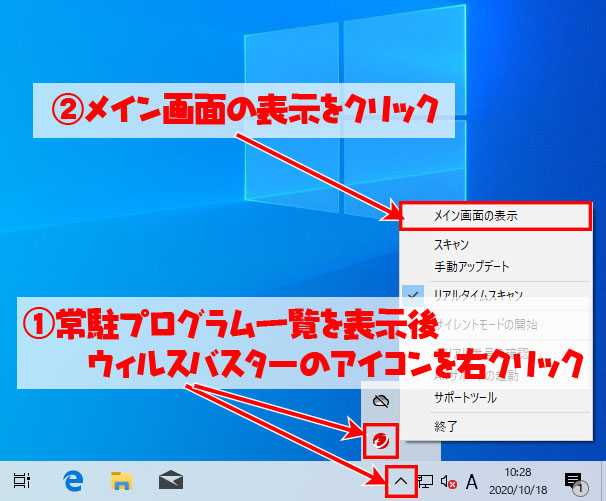Choose 終了 to exit Virus Buster
This screenshot has height=501, width=606.
pyautogui.click(x=495, y=426)
